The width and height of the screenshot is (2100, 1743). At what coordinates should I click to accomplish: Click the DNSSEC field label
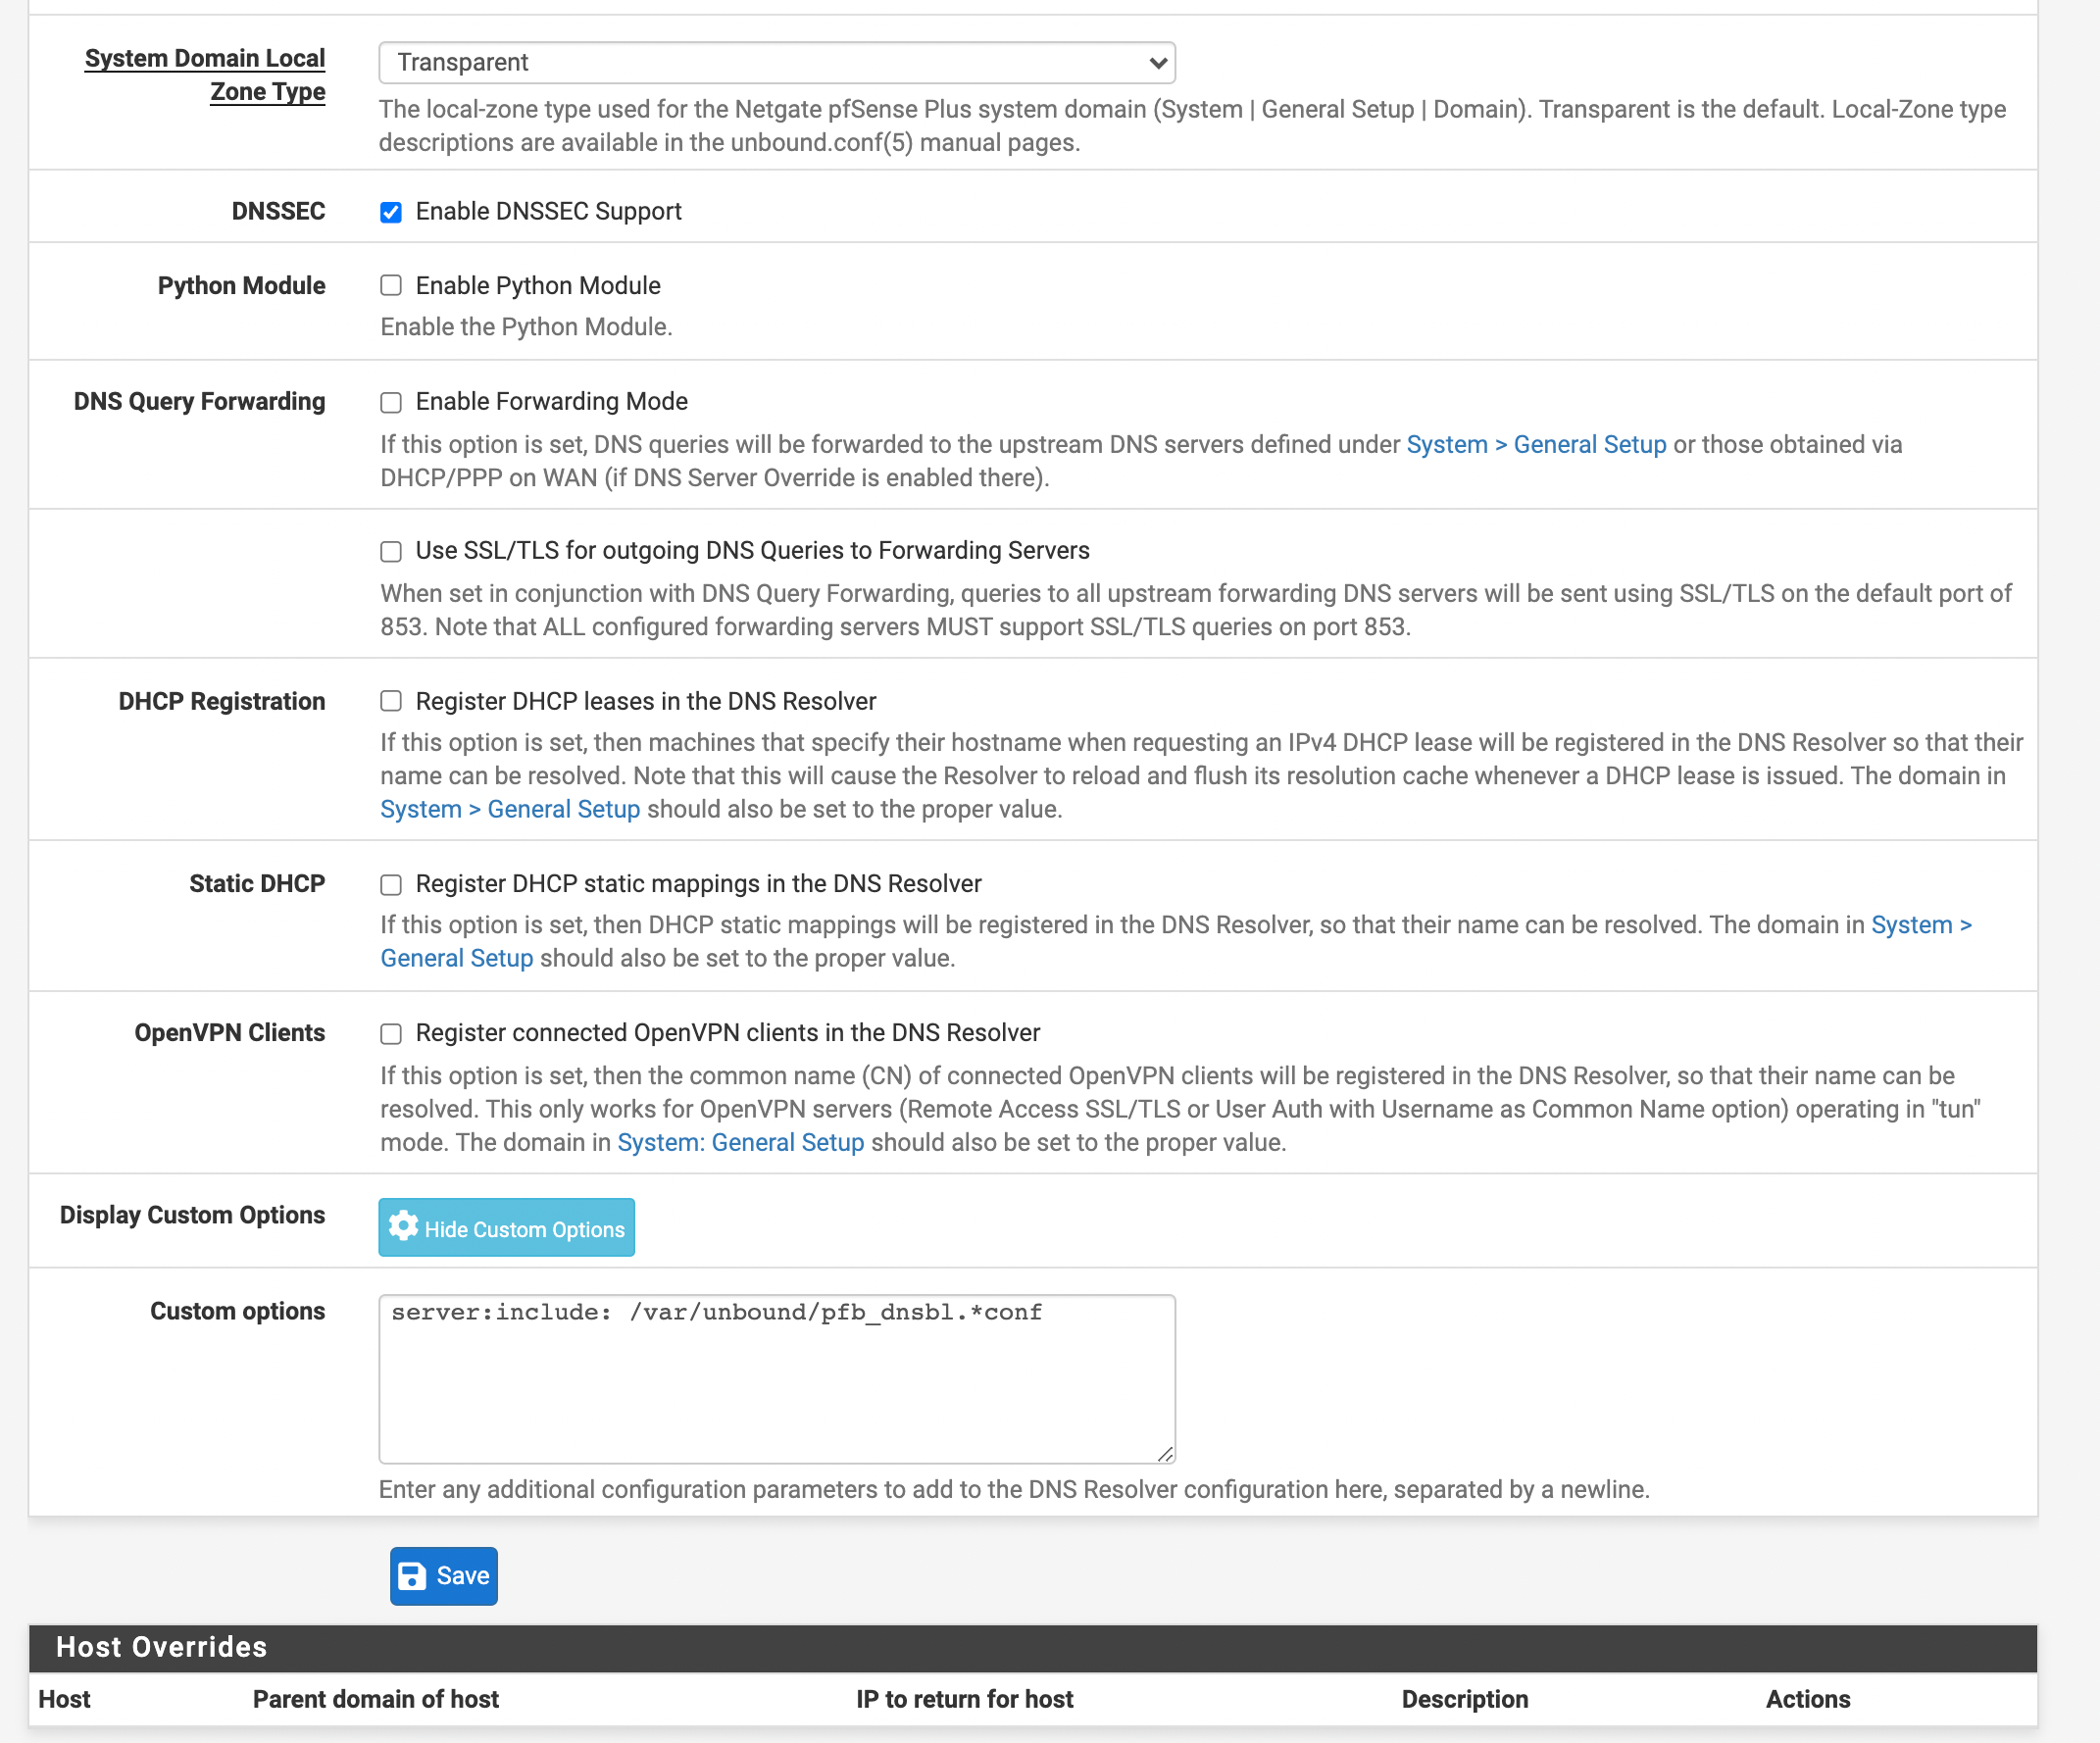pyautogui.click(x=278, y=211)
